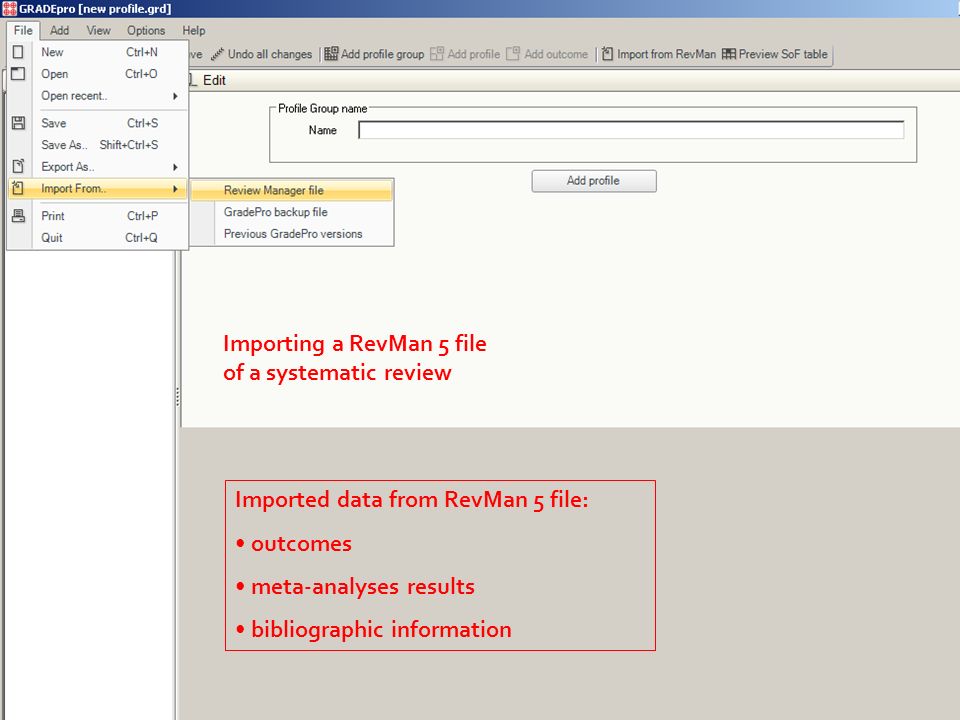Click the New file icon in File menu
960x720 pixels.
point(18,52)
